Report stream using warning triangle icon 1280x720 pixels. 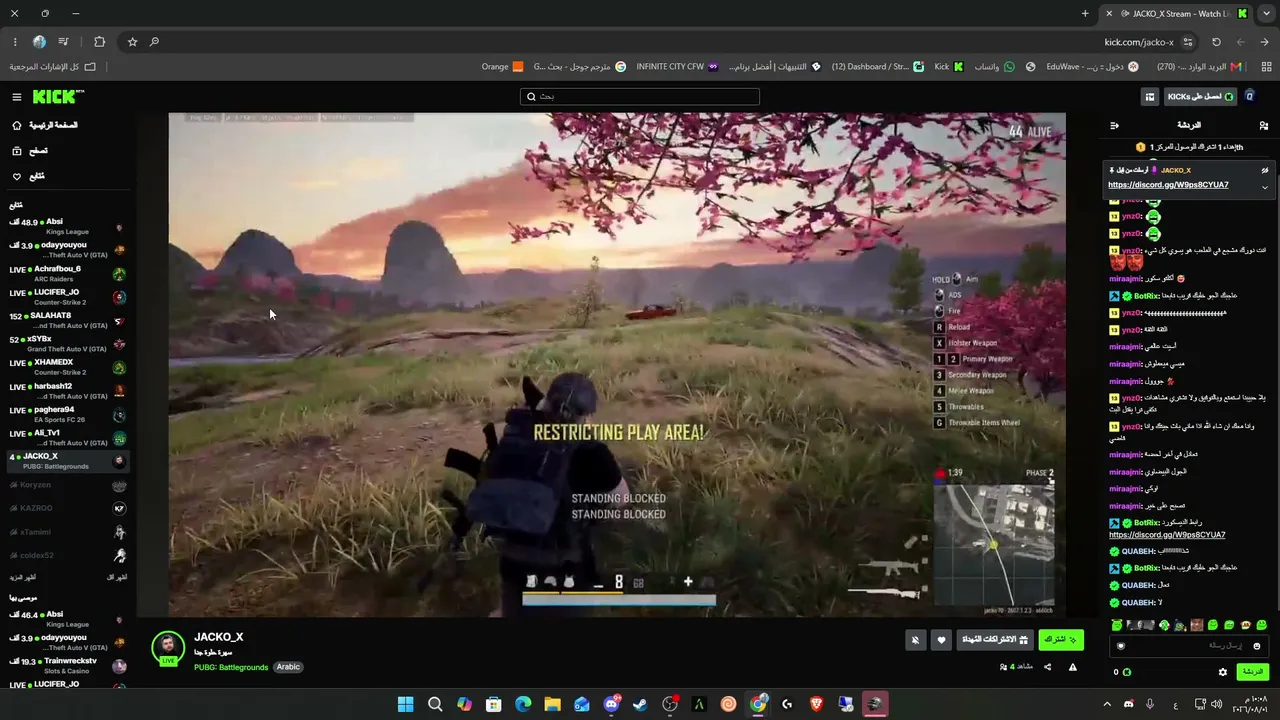coord(1073,667)
